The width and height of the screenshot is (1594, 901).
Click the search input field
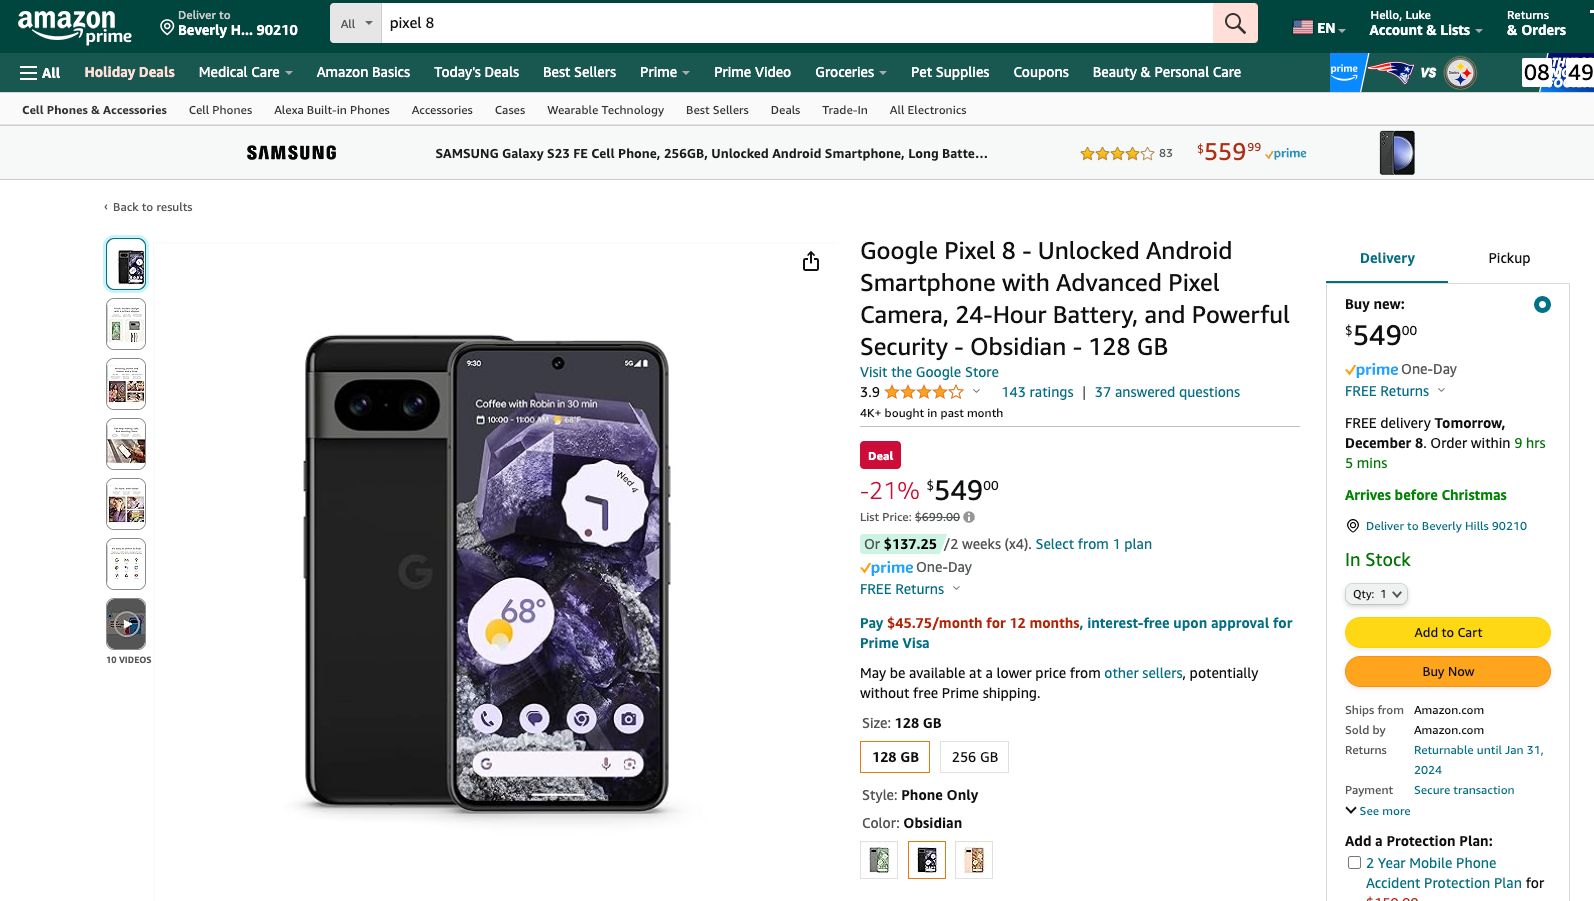(x=795, y=23)
